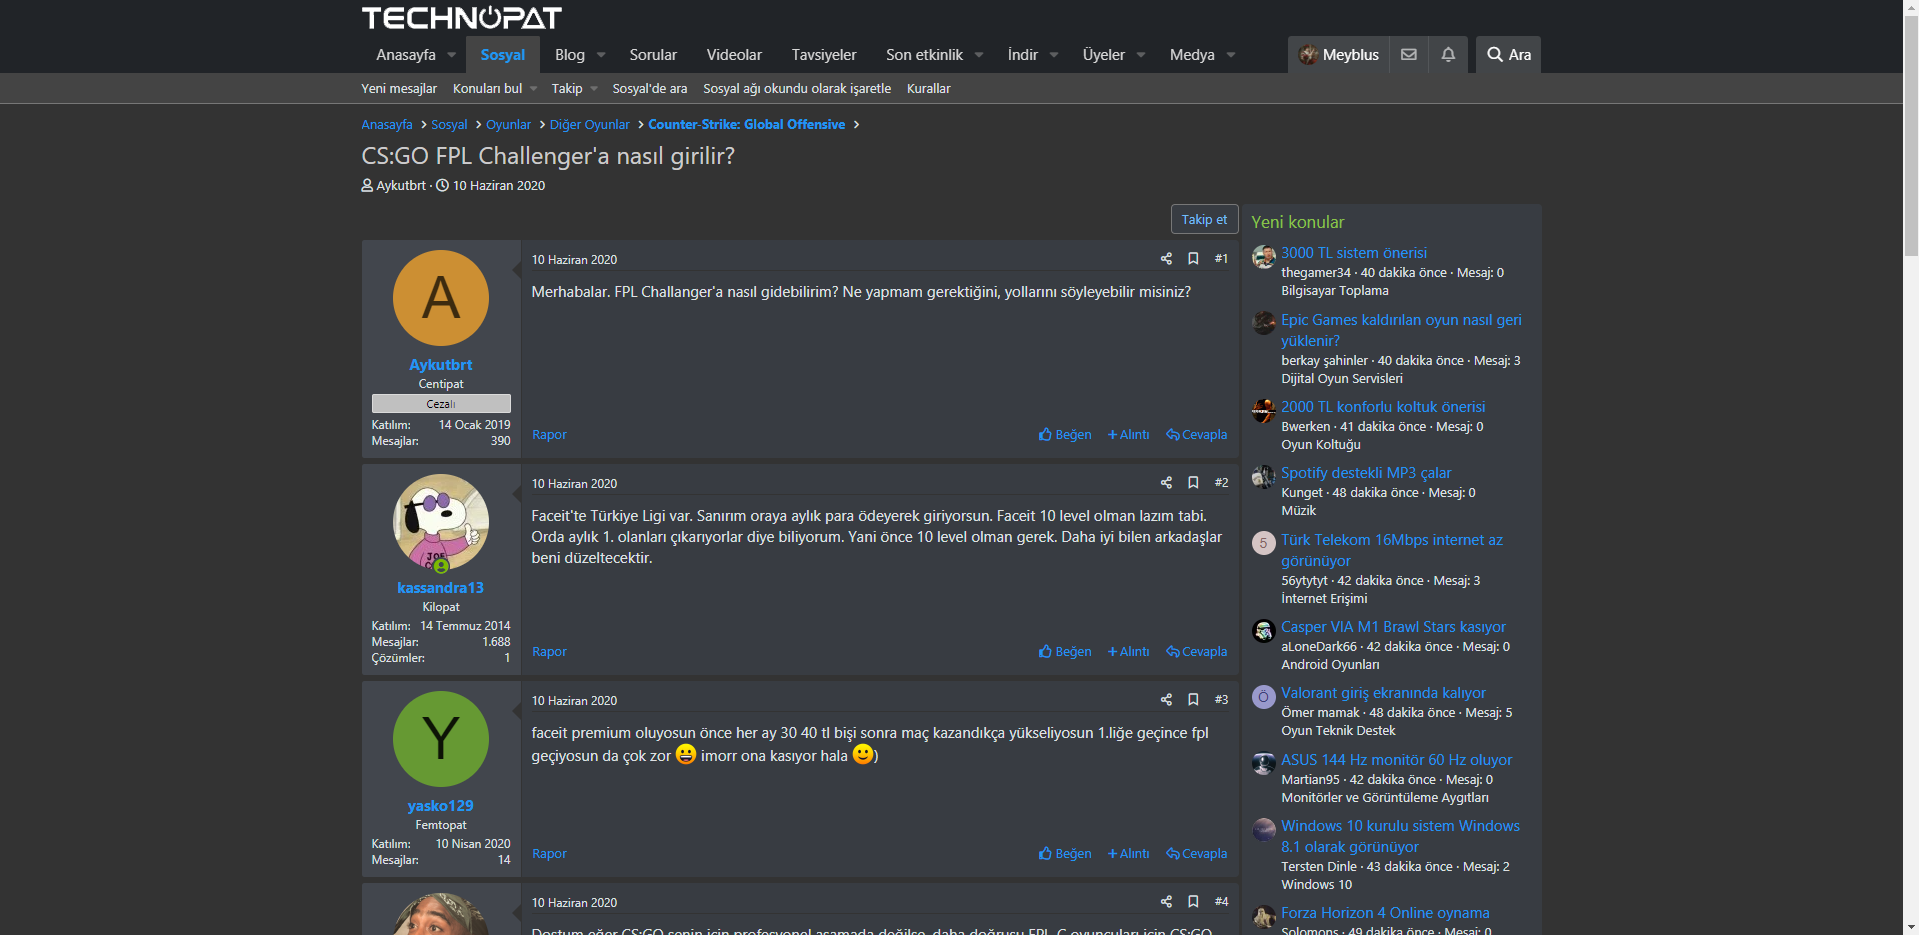Bookmark post #4
Image resolution: width=1919 pixels, height=935 pixels.
[x=1193, y=902]
